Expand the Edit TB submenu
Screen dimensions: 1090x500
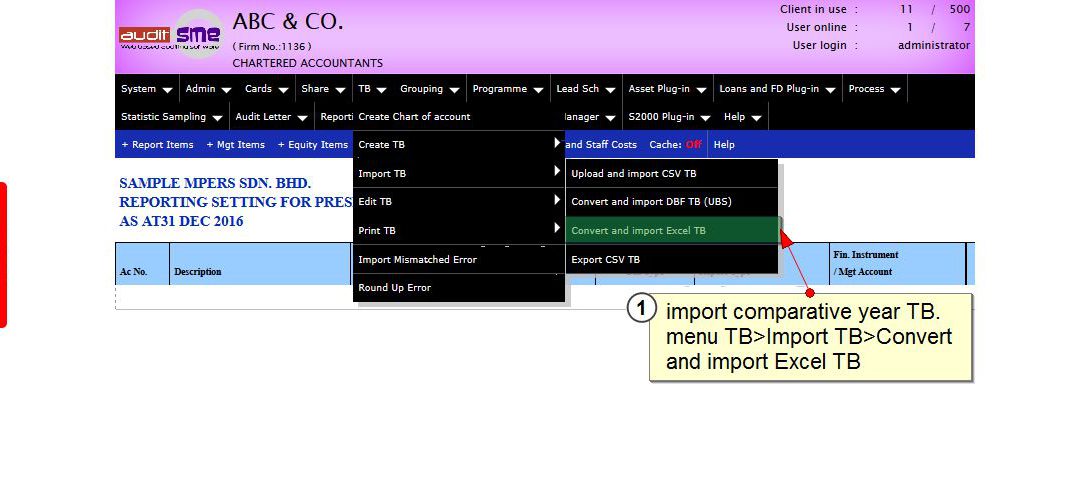(x=458, y=202)
